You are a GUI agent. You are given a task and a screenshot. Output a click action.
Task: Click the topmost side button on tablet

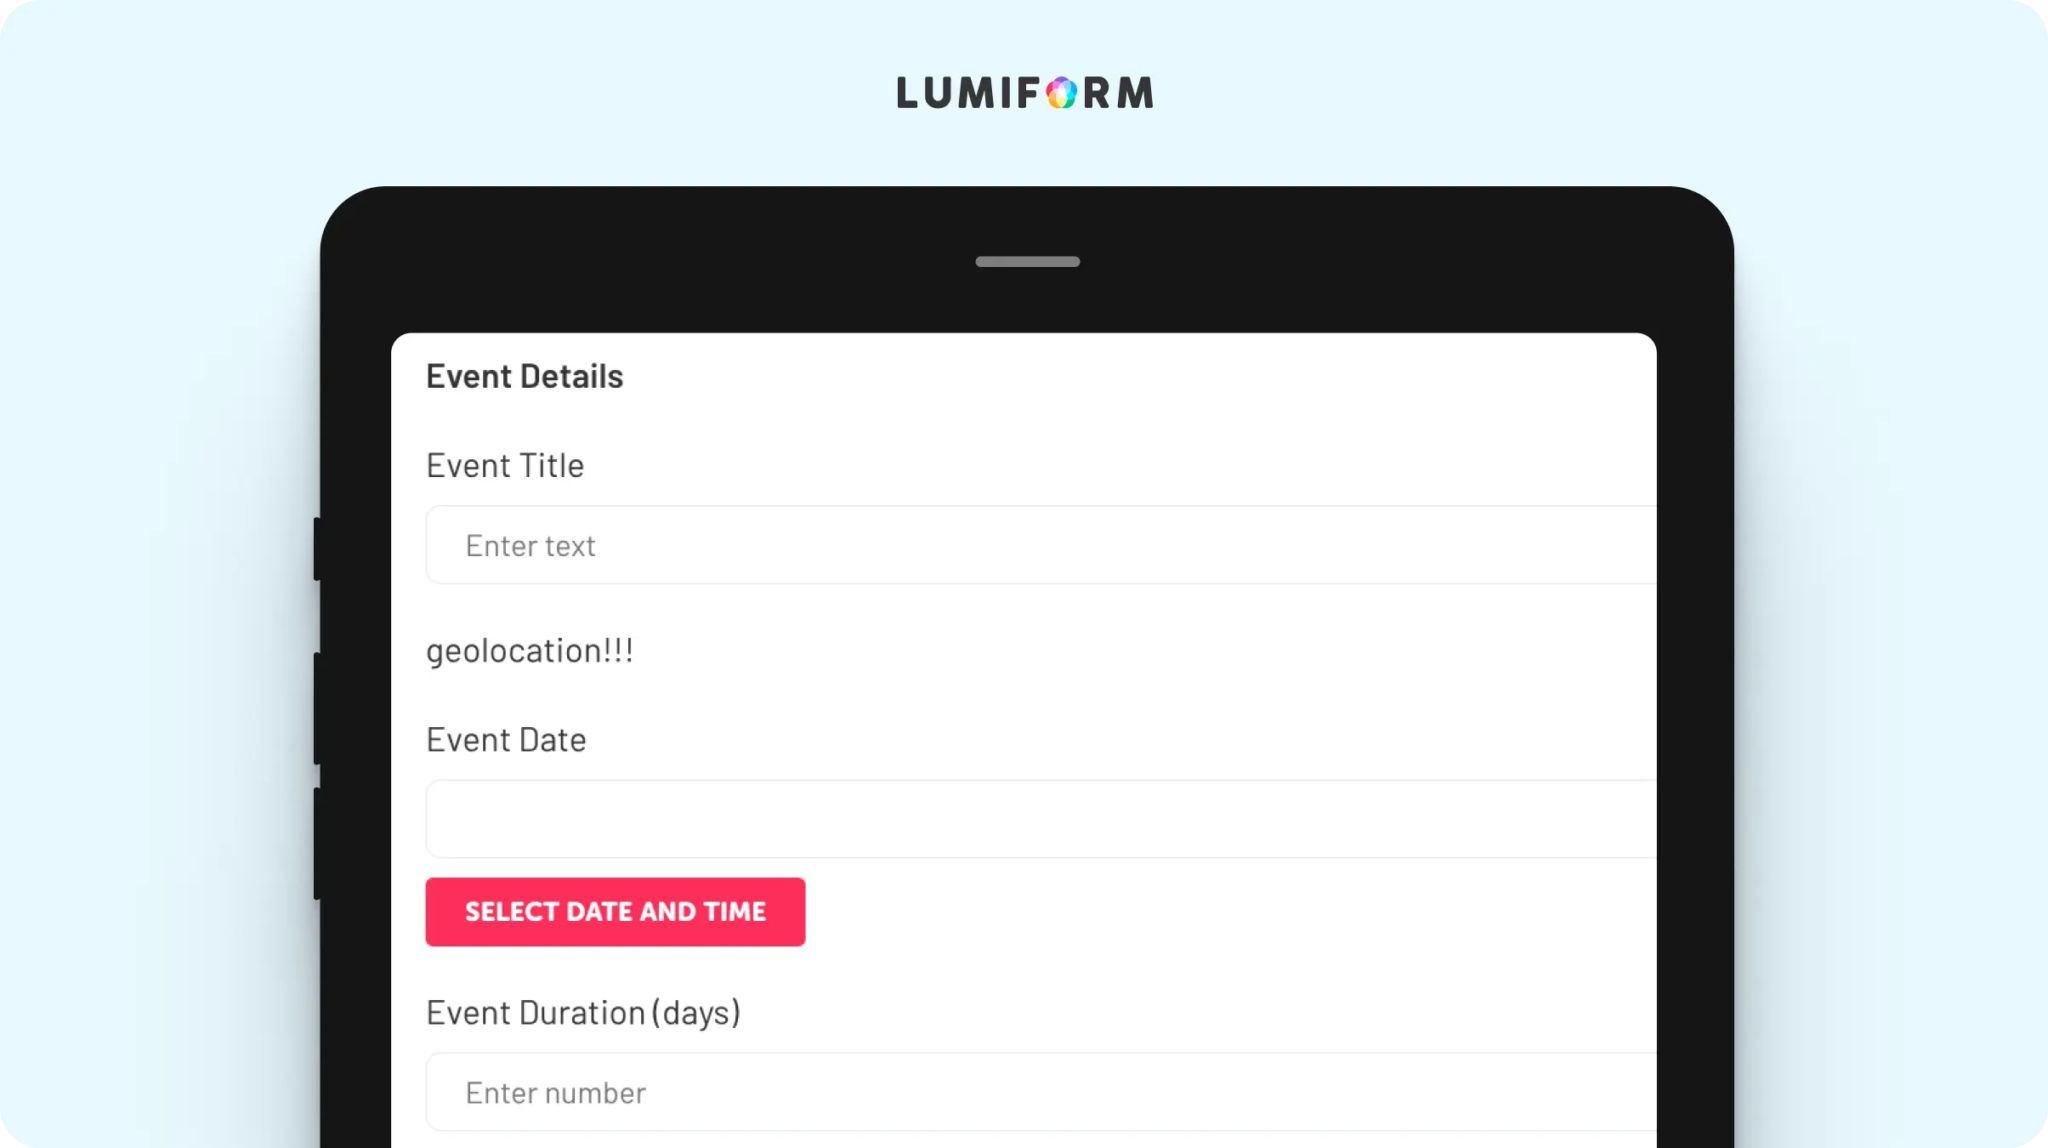[x=317, y=548]
